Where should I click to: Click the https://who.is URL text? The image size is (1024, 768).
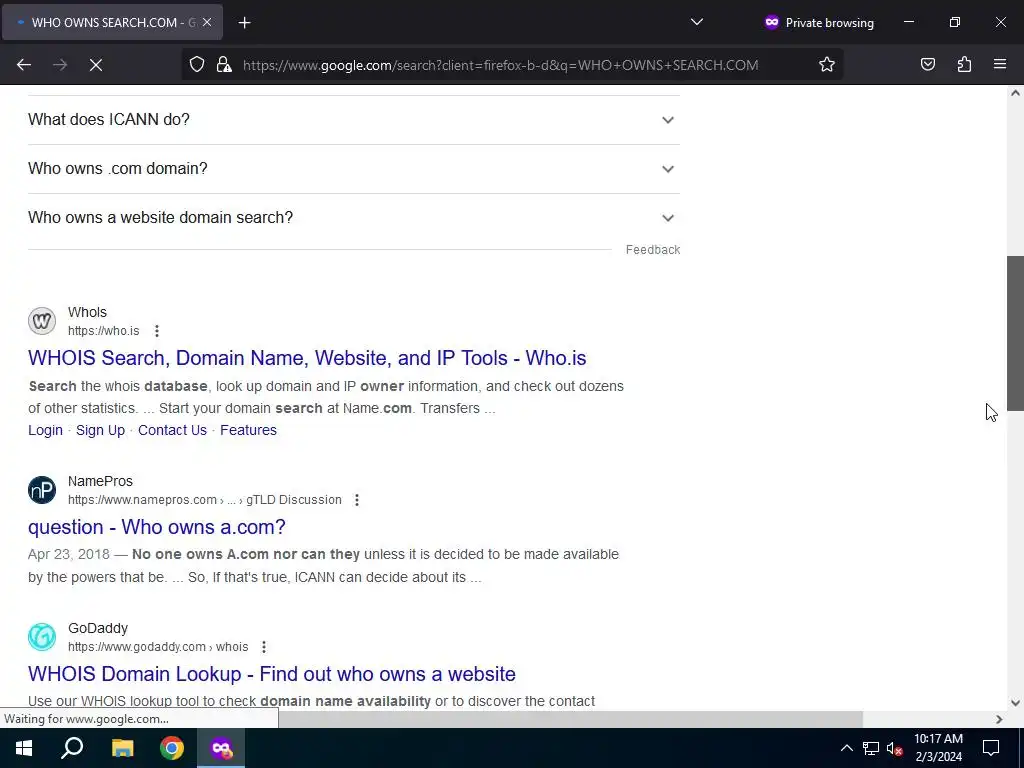(x=103, y=331)
